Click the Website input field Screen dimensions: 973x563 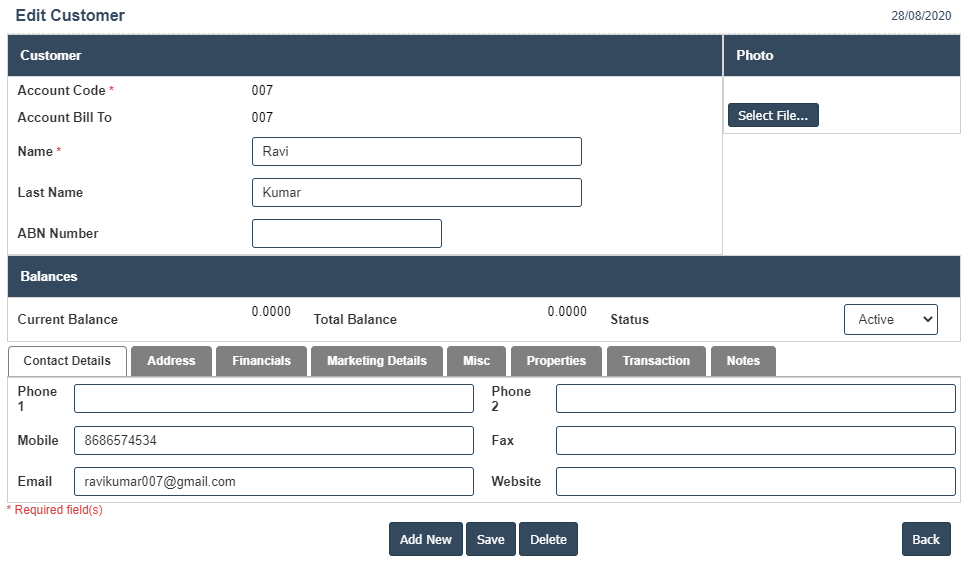755,482
